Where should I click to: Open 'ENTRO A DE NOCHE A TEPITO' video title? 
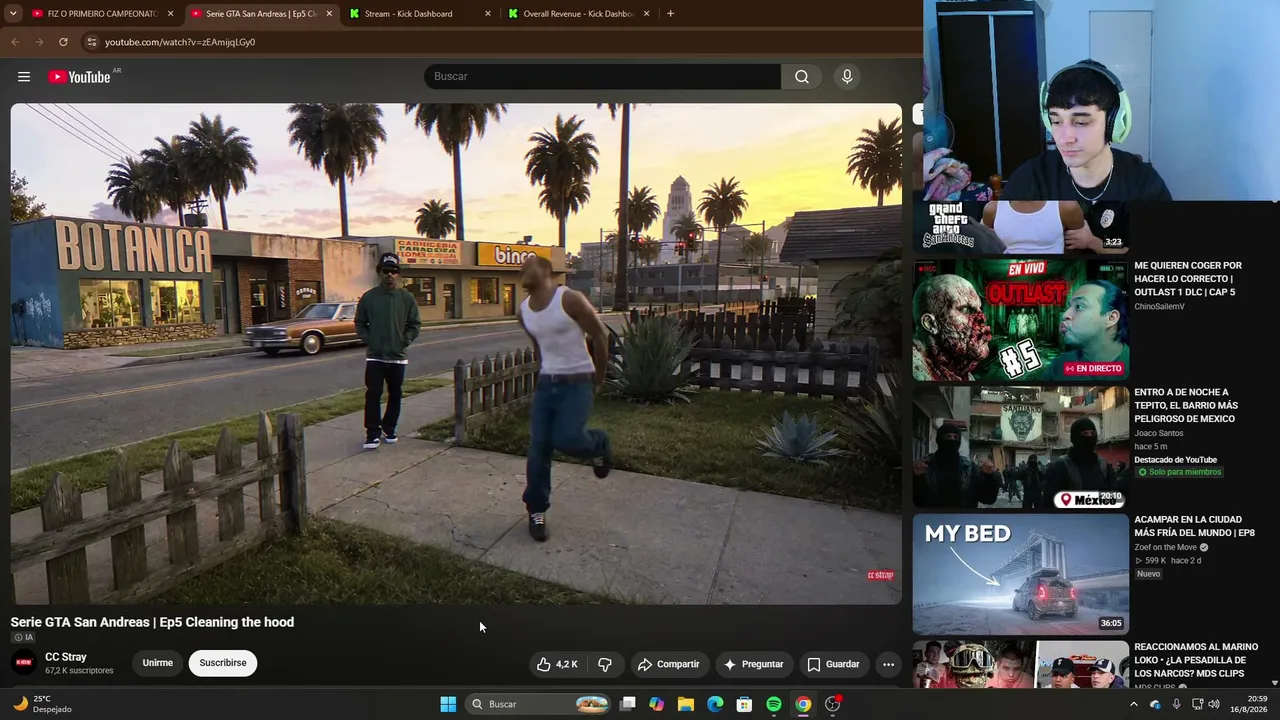1186,406
